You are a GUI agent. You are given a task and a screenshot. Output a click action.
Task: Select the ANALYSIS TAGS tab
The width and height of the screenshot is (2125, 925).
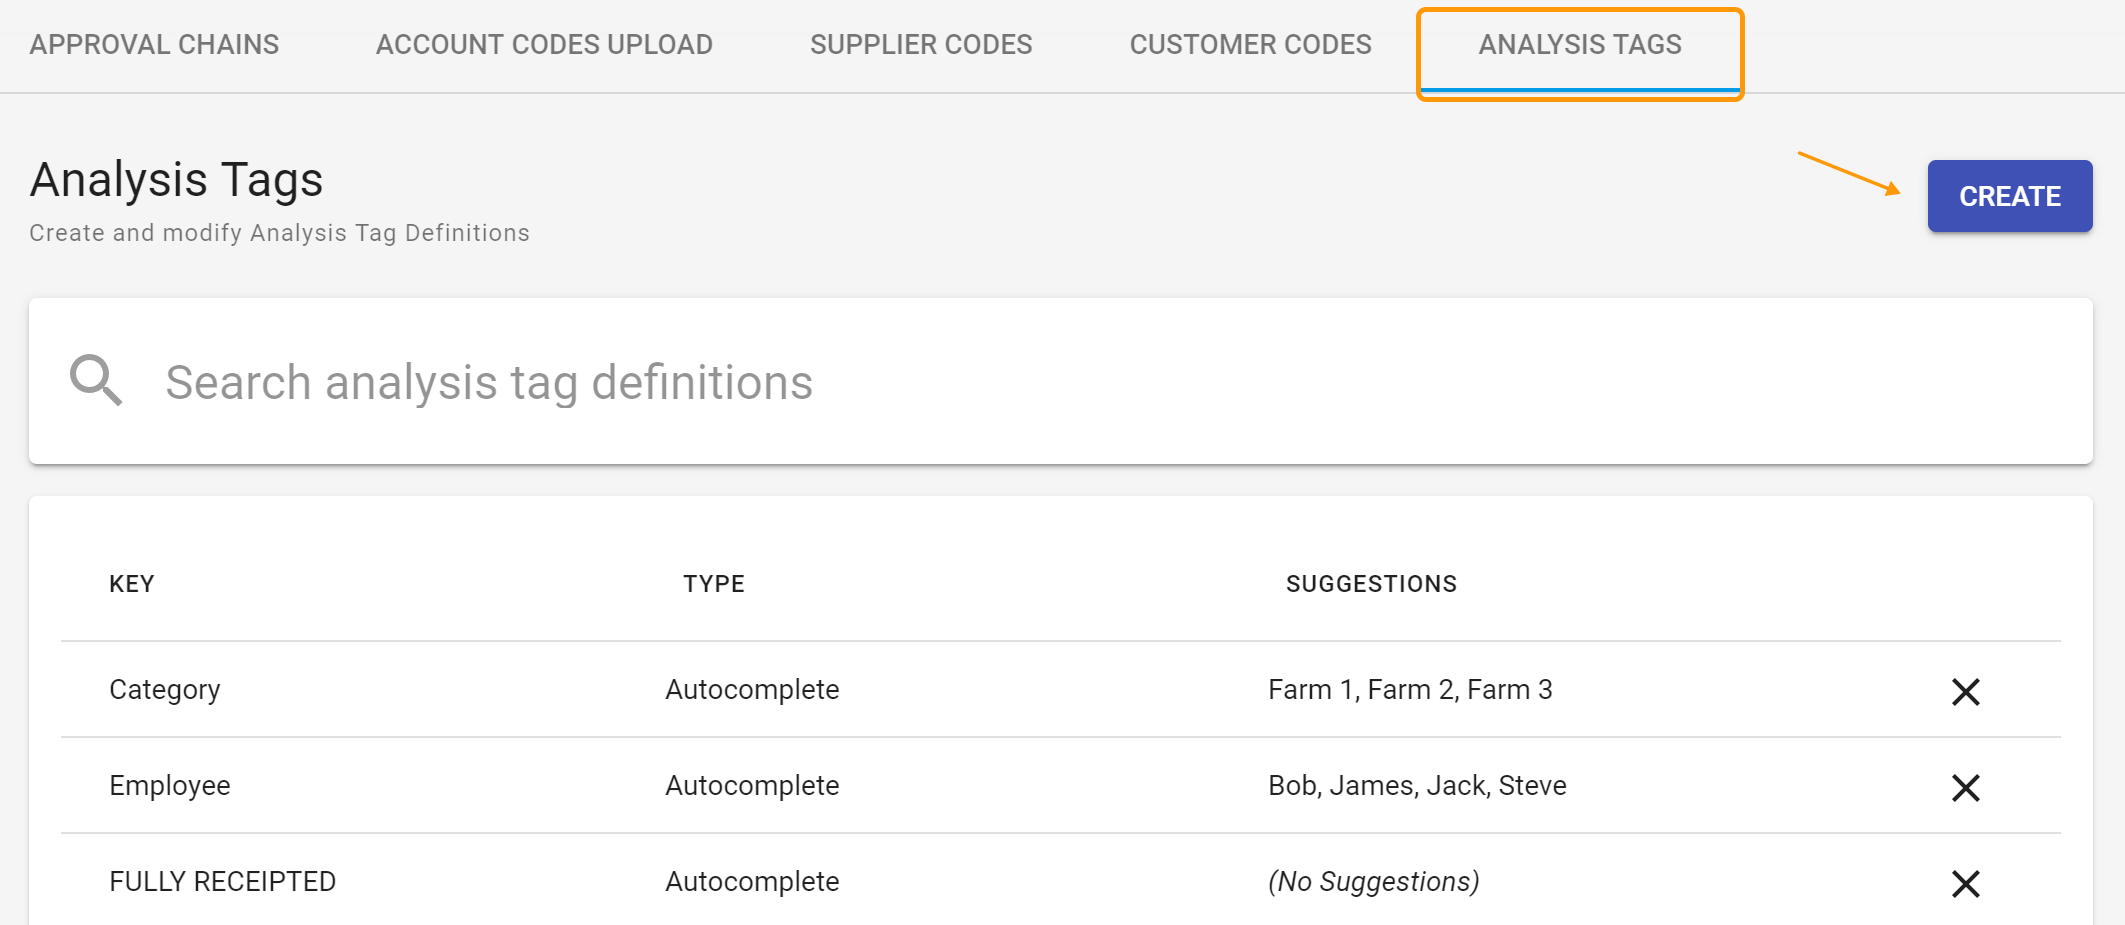click(x=1580, y=44)
